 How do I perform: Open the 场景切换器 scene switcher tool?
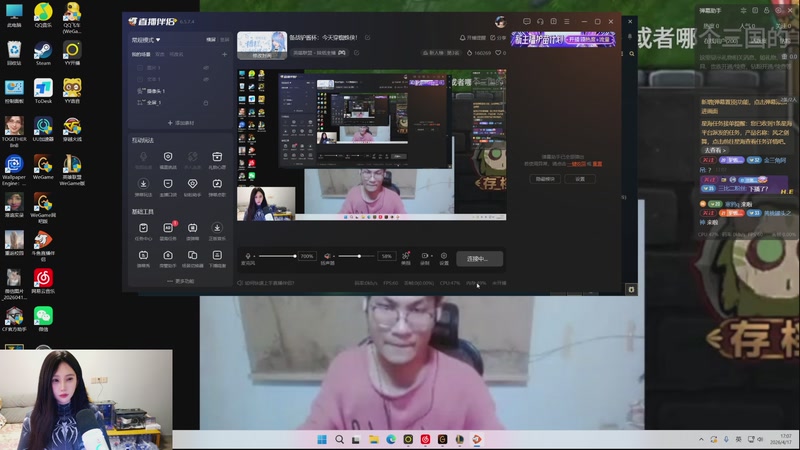tap(192, 255)
